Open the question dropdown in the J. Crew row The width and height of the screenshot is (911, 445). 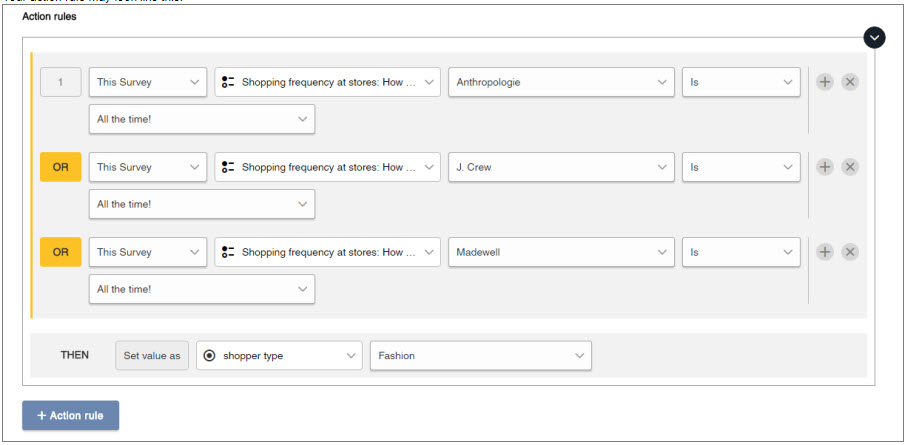[x=328, y=167]
